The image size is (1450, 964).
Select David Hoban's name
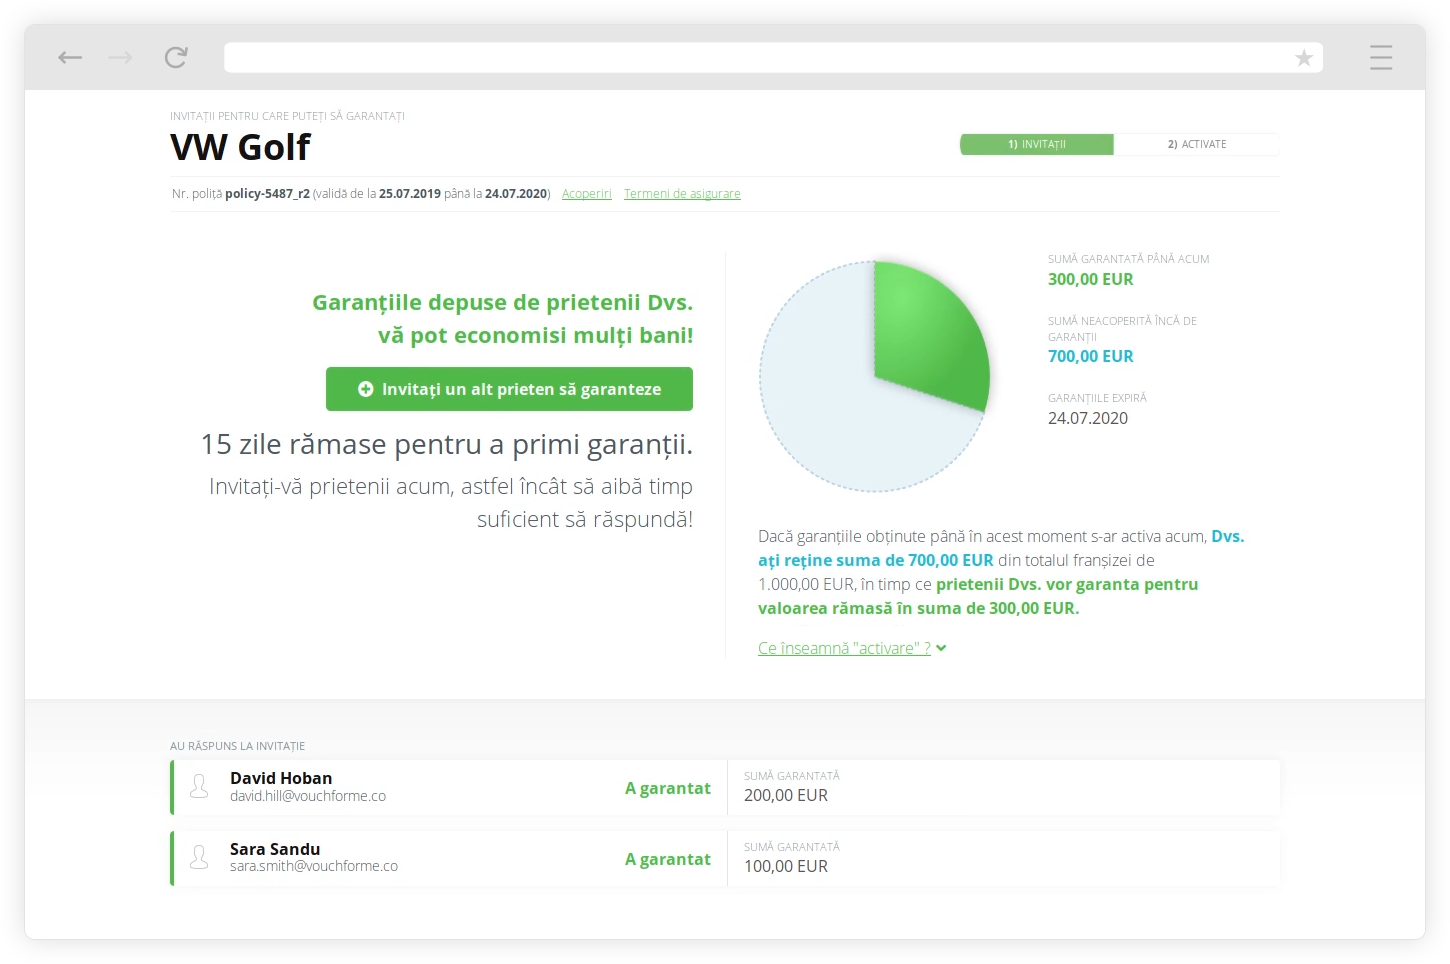coord(281,778)
